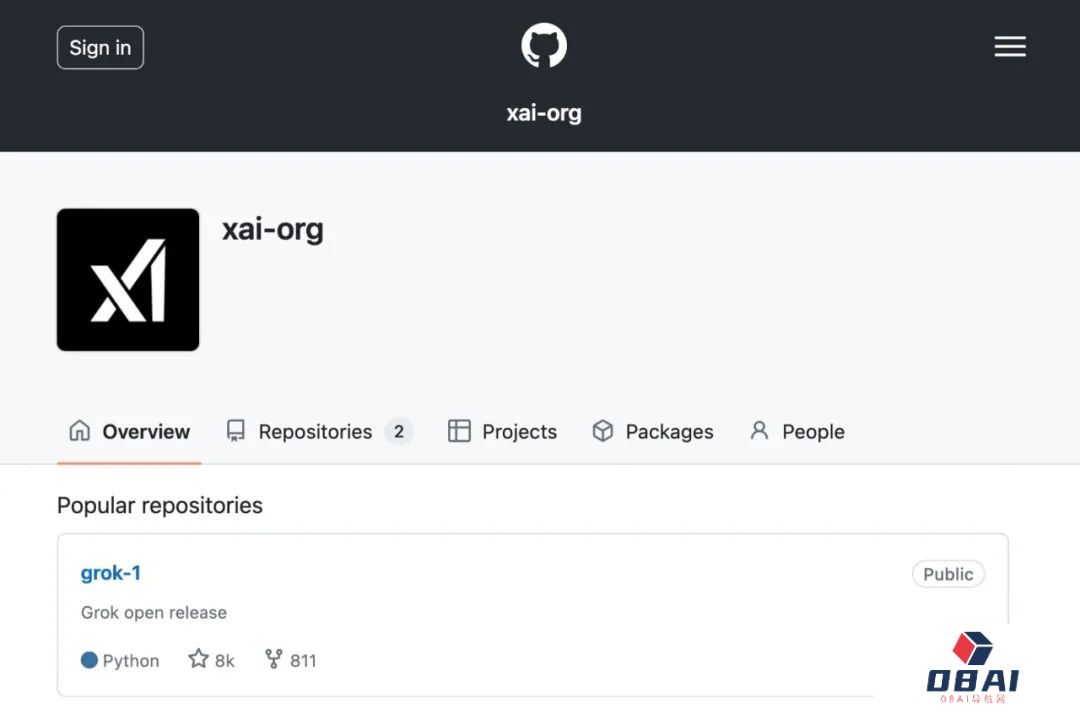Go to the Projects tab
This screenshot has height=714, width=1080.
[519, 432]
